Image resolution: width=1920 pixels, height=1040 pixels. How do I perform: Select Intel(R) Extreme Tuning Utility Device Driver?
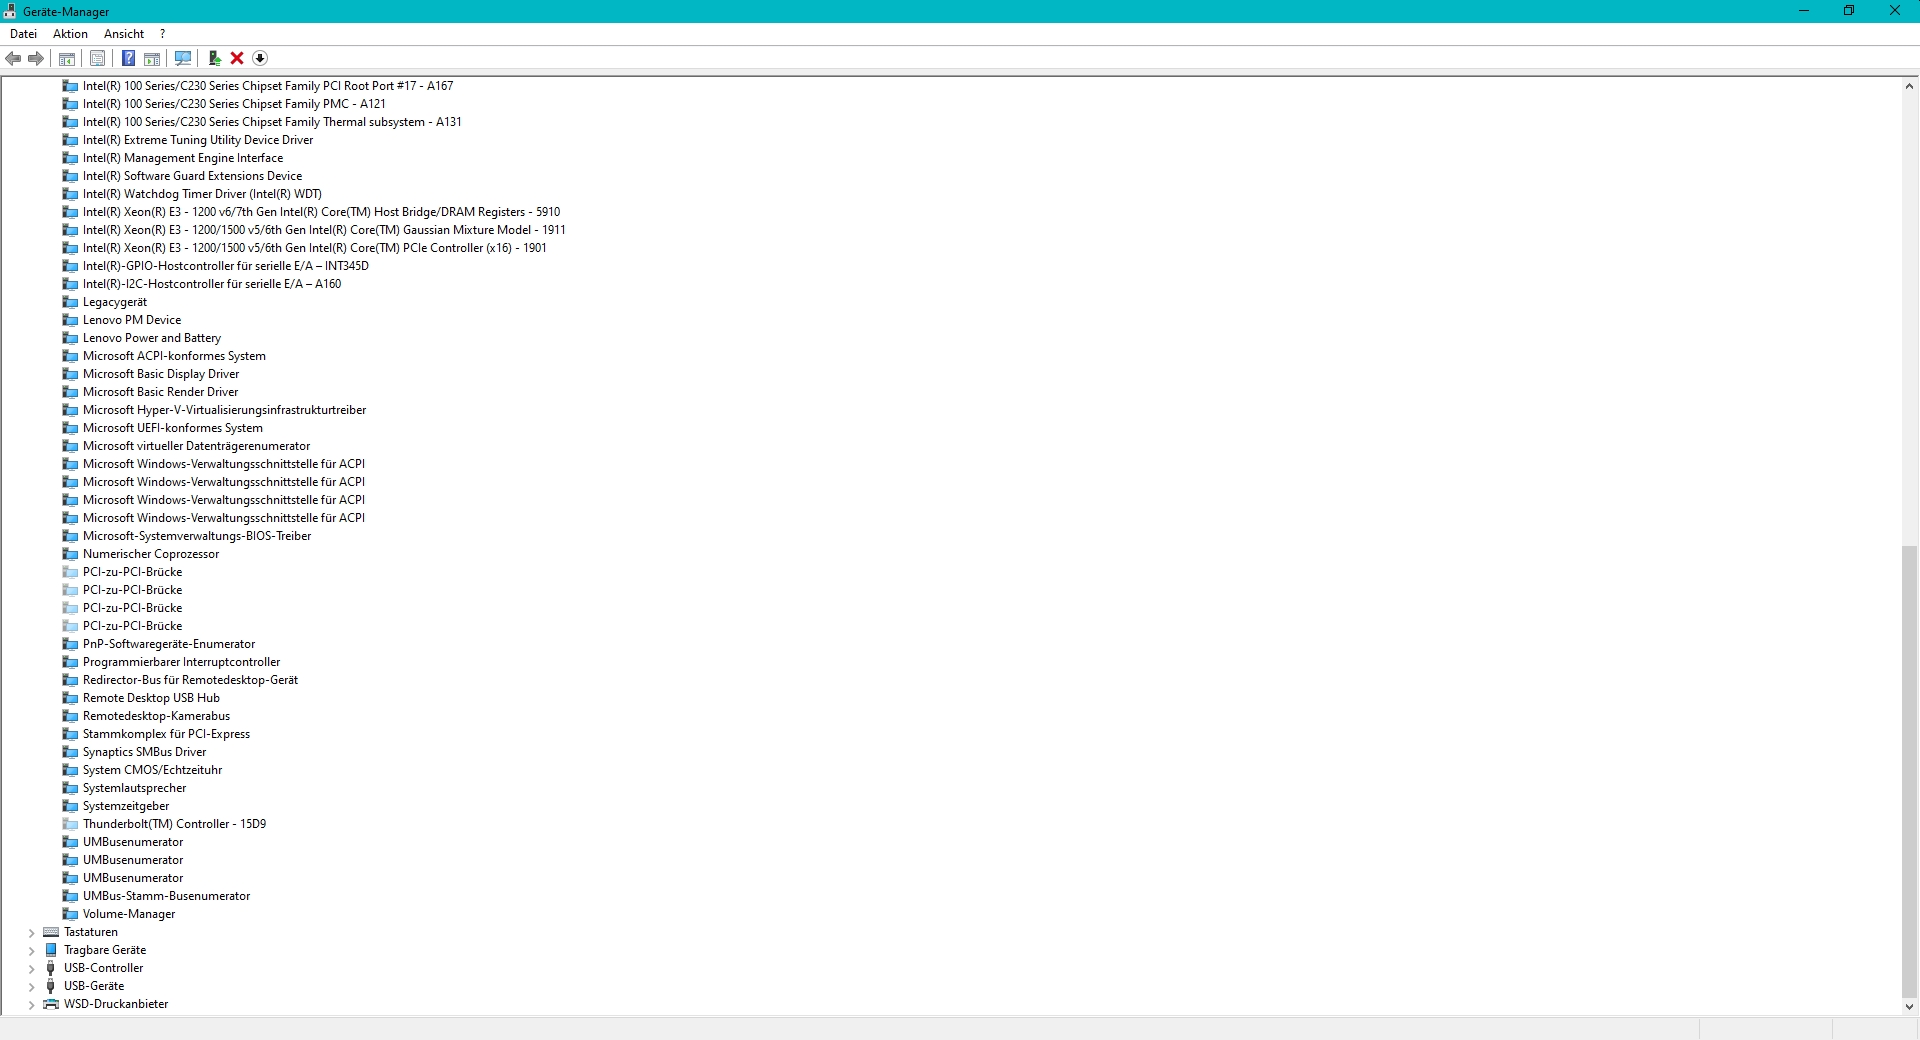click(198, 140)
